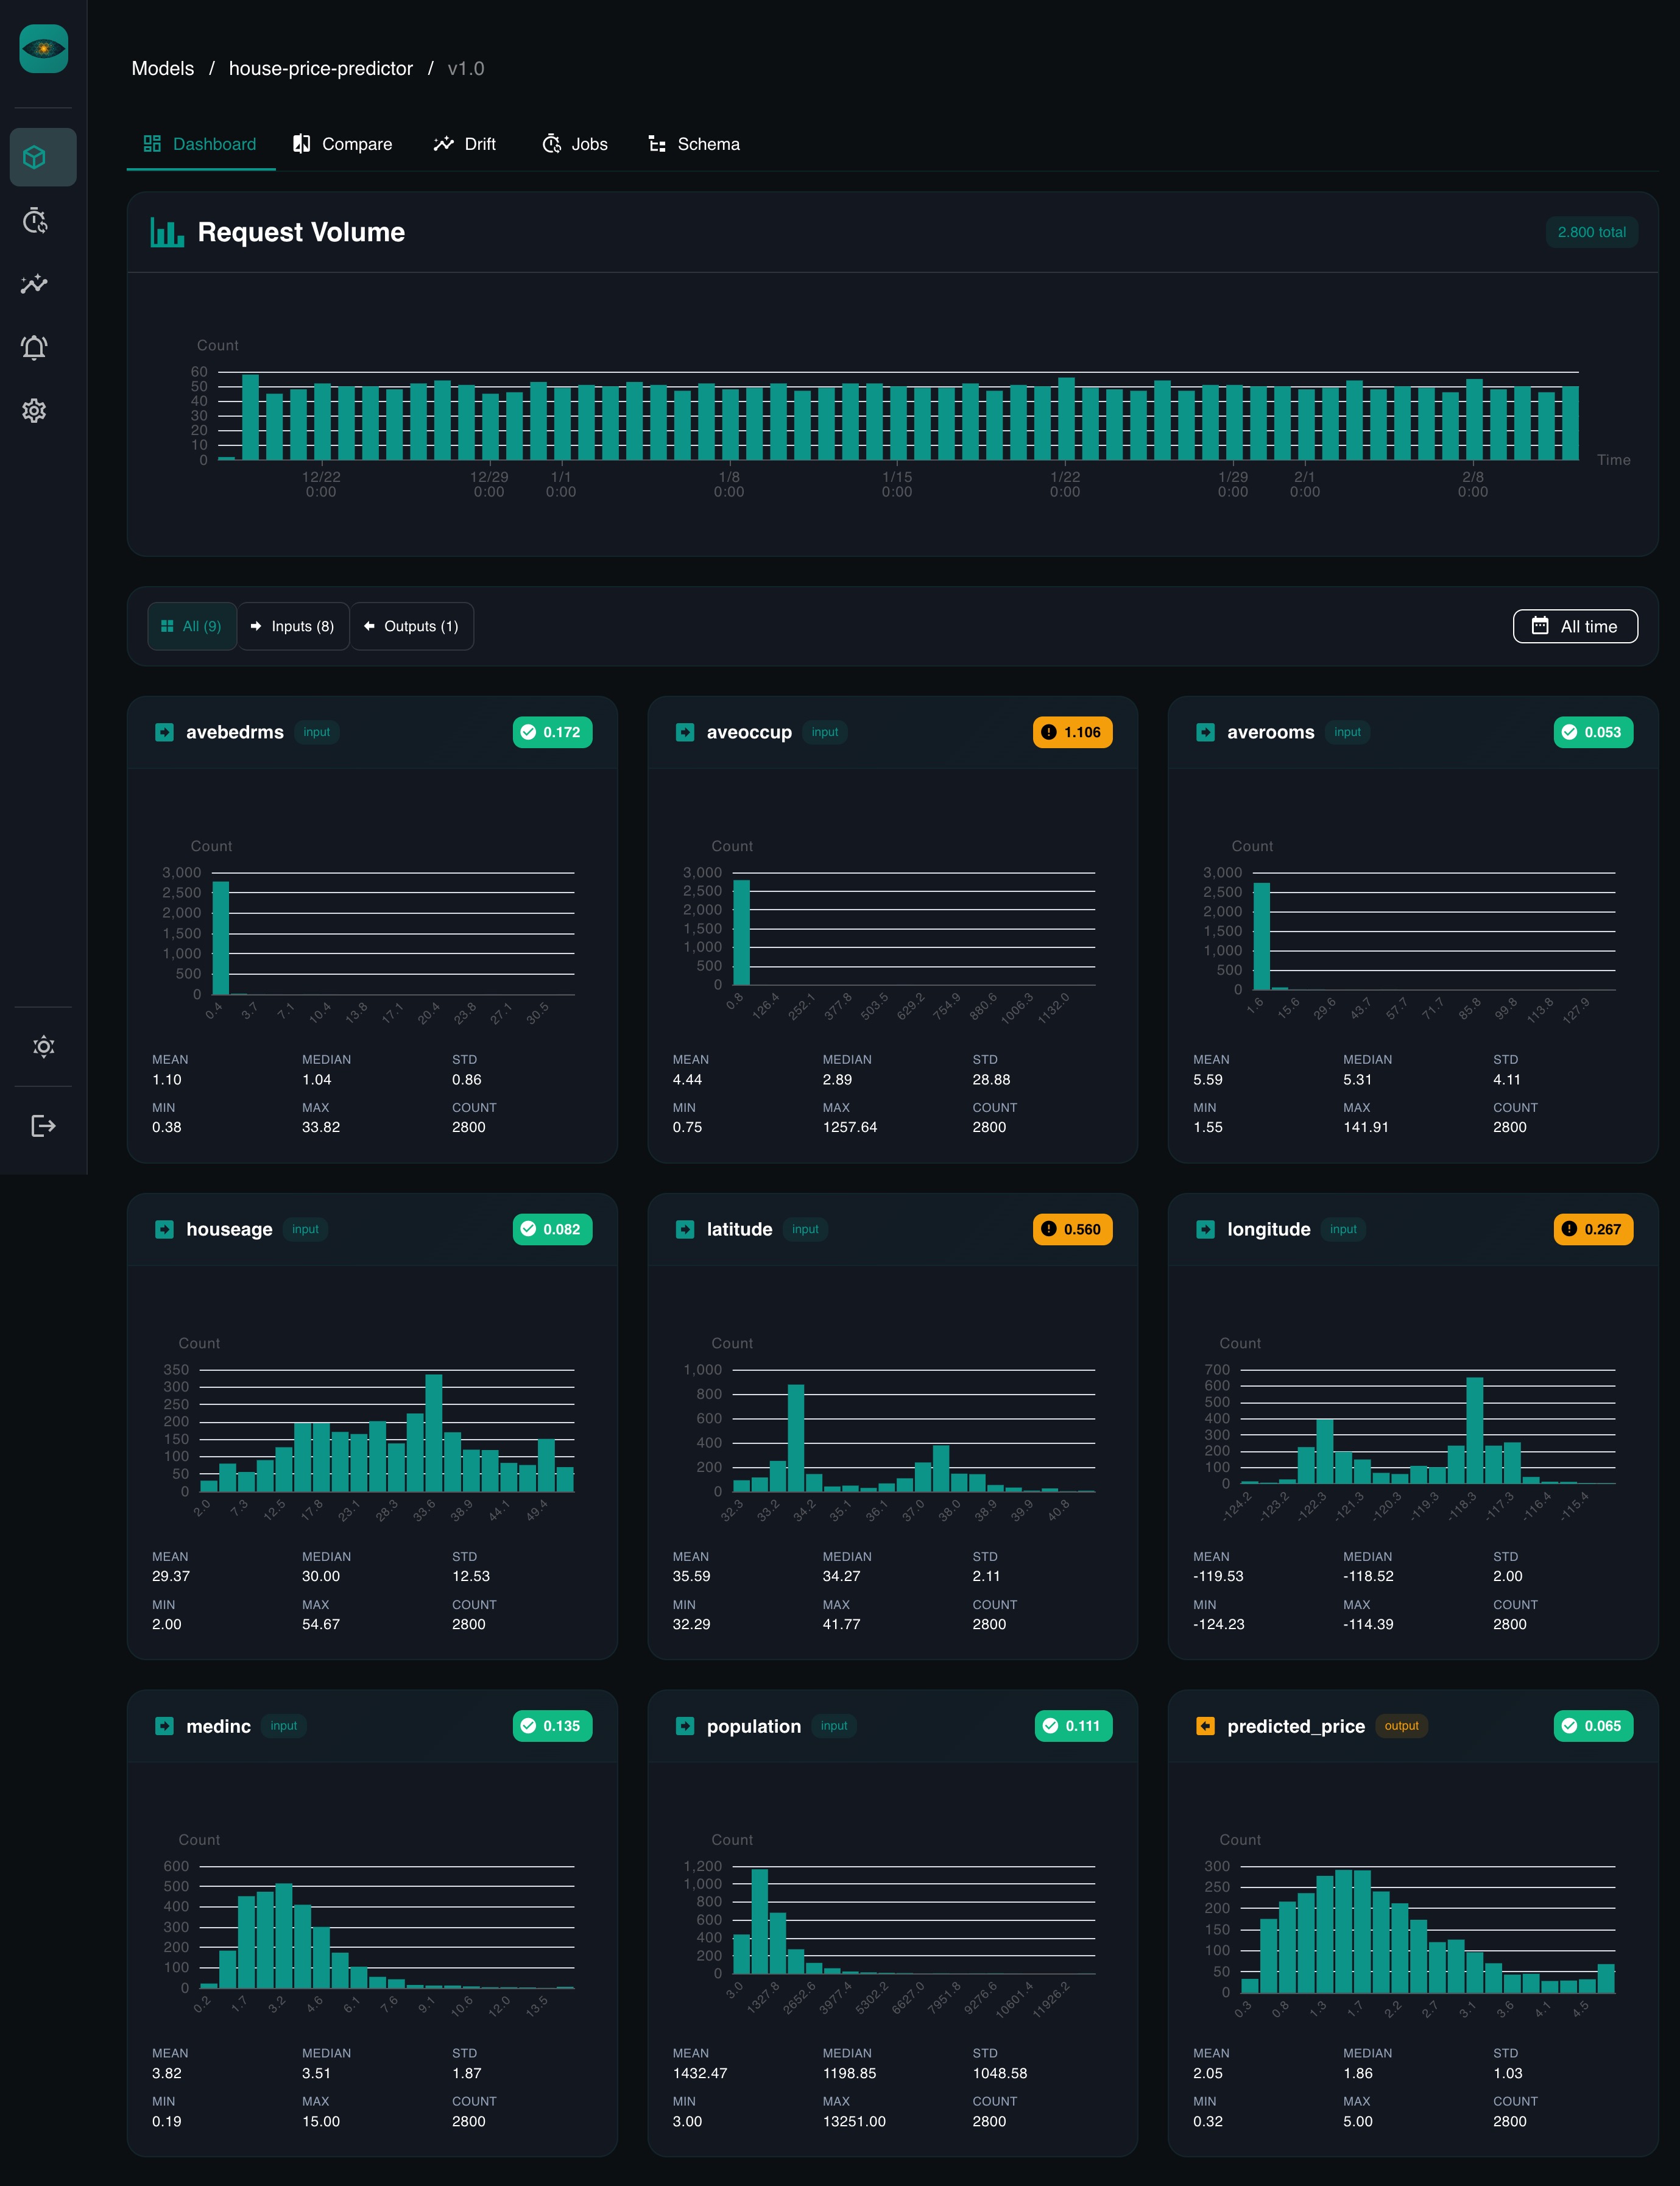Click the app logo at the top left
This screenshot has width=1680, height=2186.
[x=44, y=48]
